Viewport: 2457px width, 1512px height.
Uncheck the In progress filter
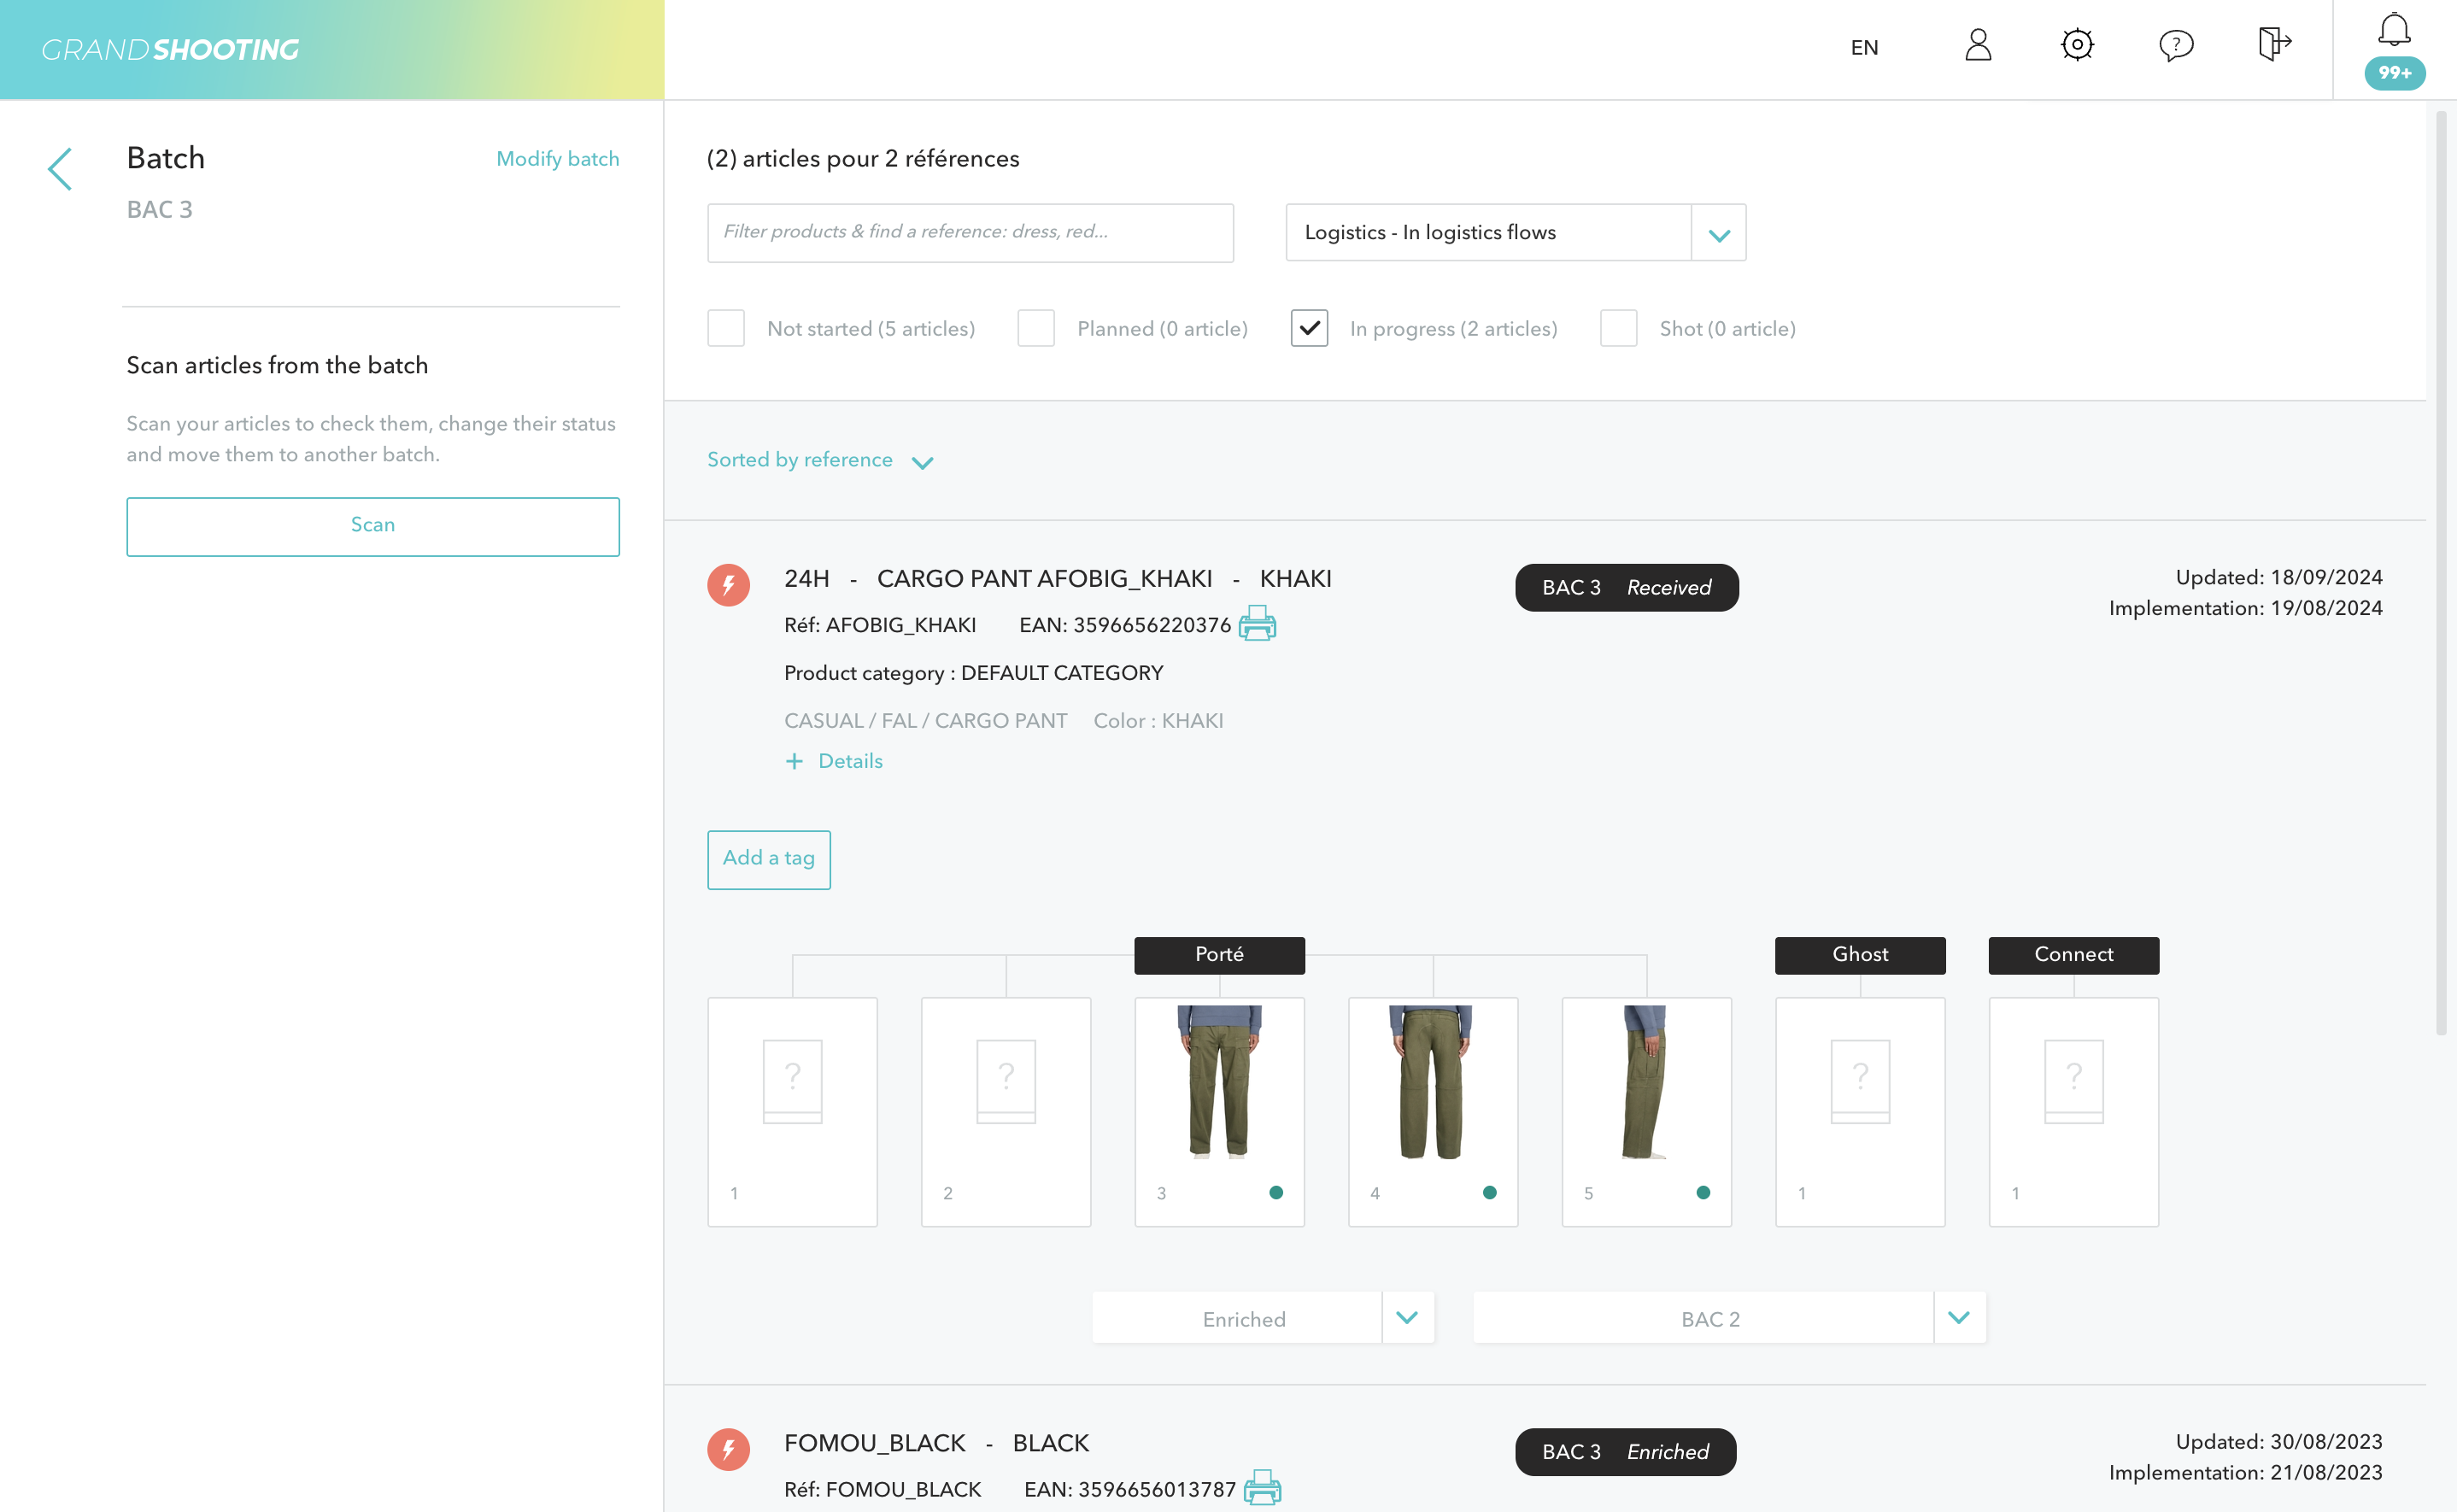click(1308, 328)
